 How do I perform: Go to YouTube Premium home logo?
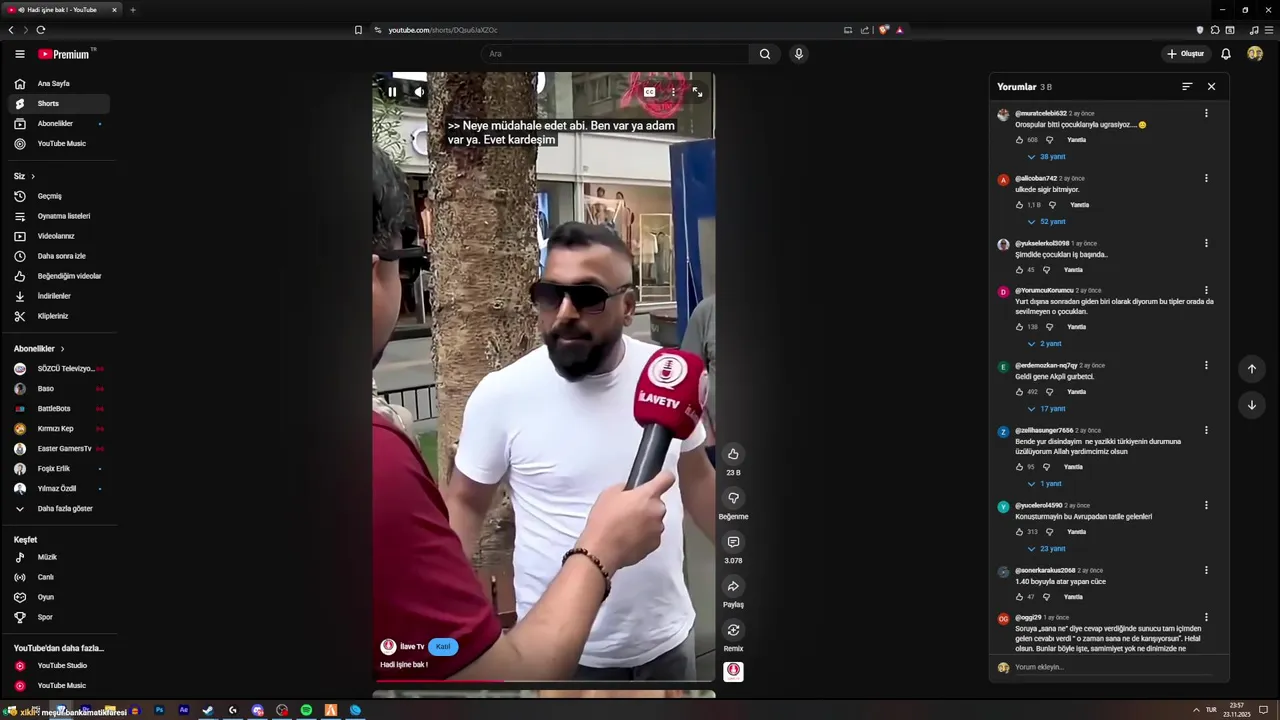click(66, 54)
